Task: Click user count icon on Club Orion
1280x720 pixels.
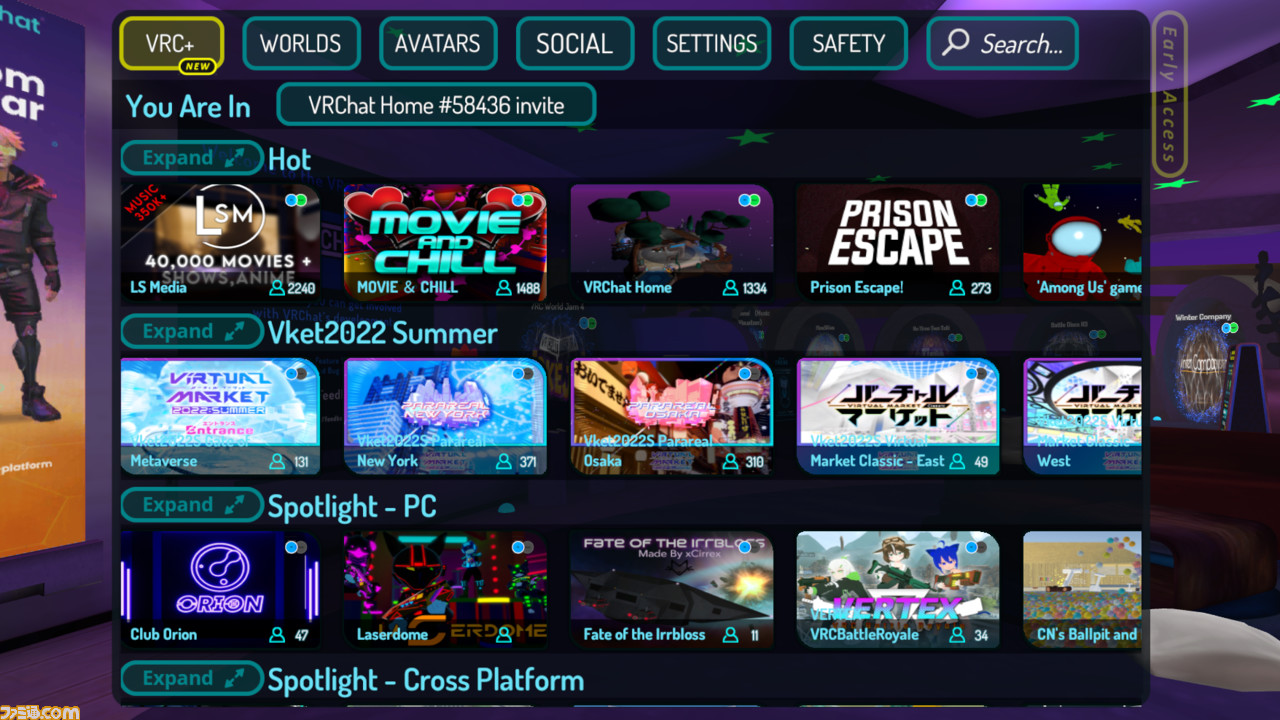Action: tap(277, 635)
